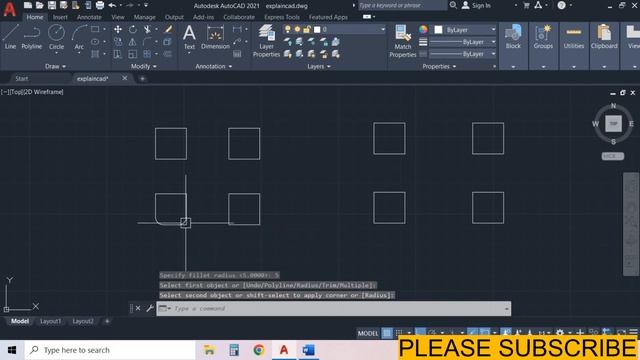Toggle snap mode in status bar
This screenshot has height=360, width=640.
click(x=400, y=333)
